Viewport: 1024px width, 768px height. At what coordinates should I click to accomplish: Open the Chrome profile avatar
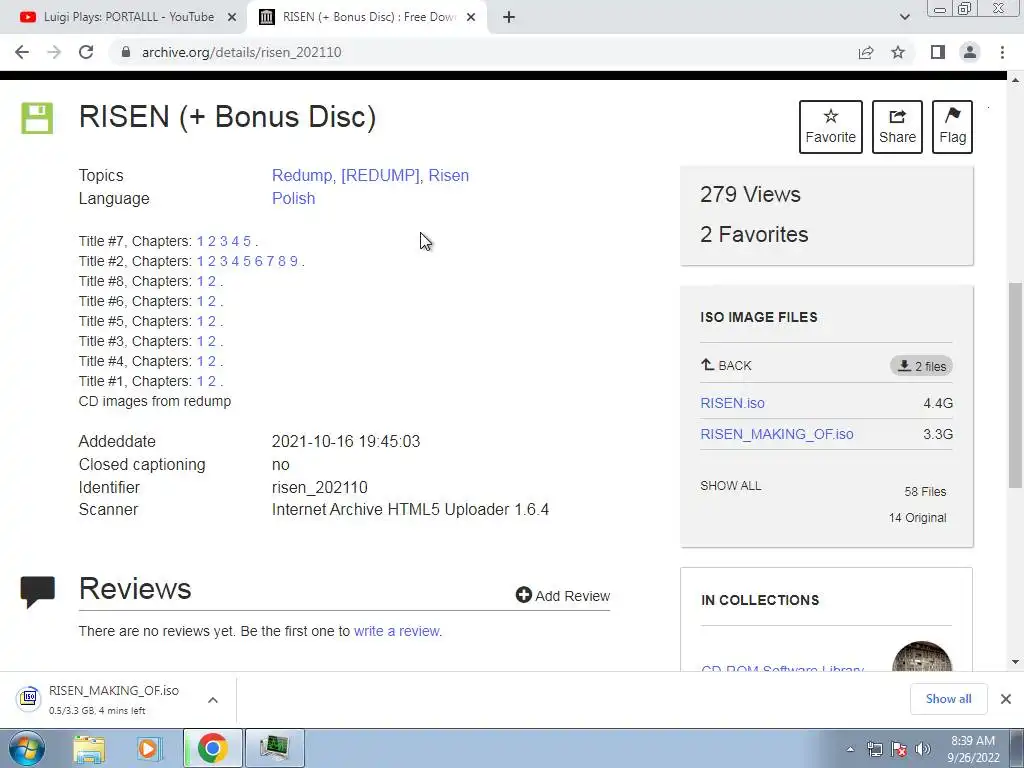click(970, 52)
